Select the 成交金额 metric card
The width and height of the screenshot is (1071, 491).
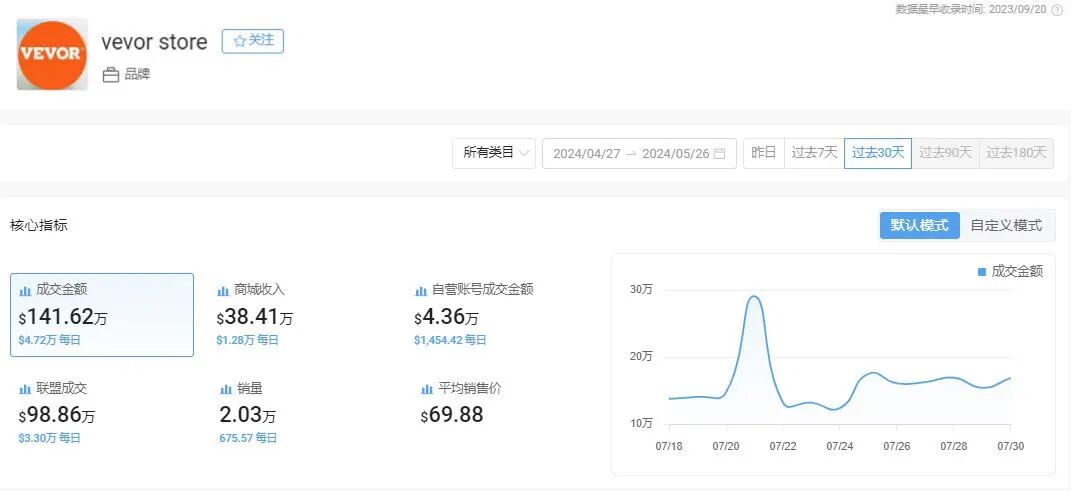click(x=102, y=315)
